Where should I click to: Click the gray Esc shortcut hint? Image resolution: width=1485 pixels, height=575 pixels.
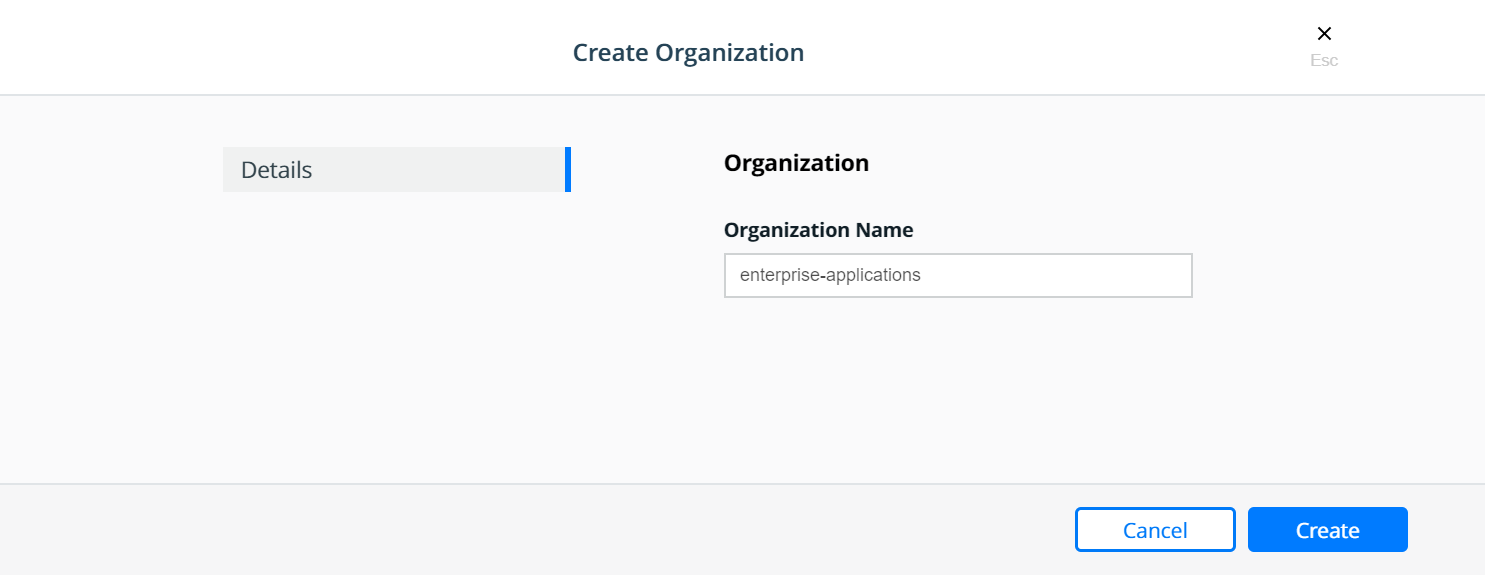[1324, 60]
